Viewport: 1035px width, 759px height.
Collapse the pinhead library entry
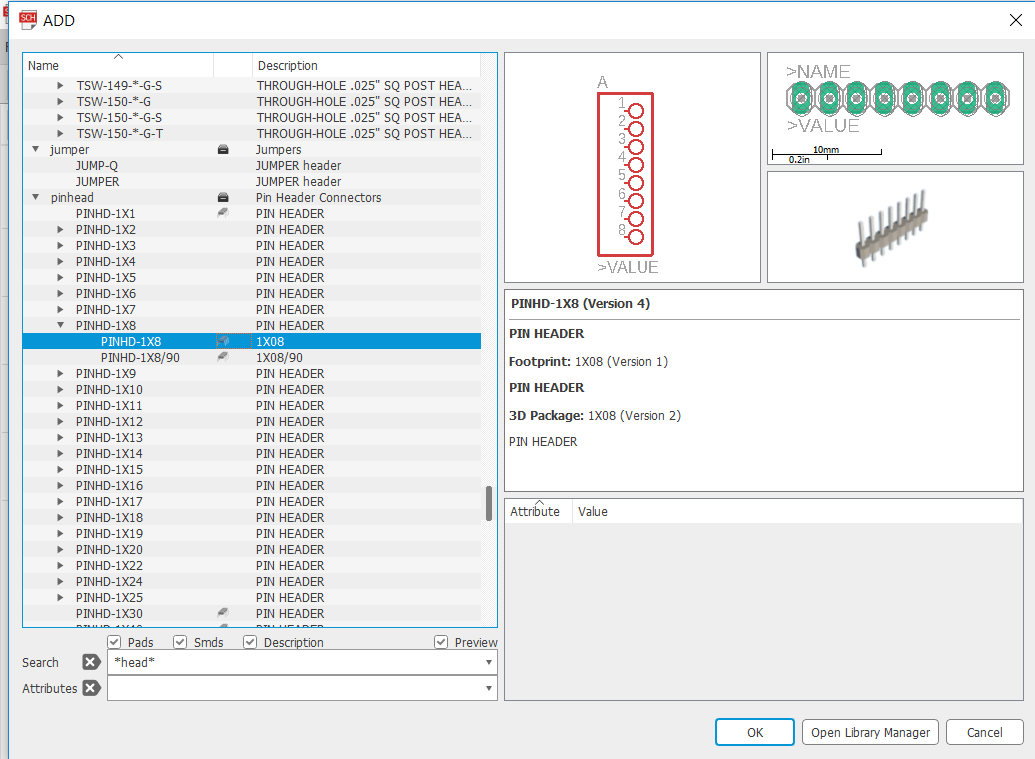(x=36, y=197)
